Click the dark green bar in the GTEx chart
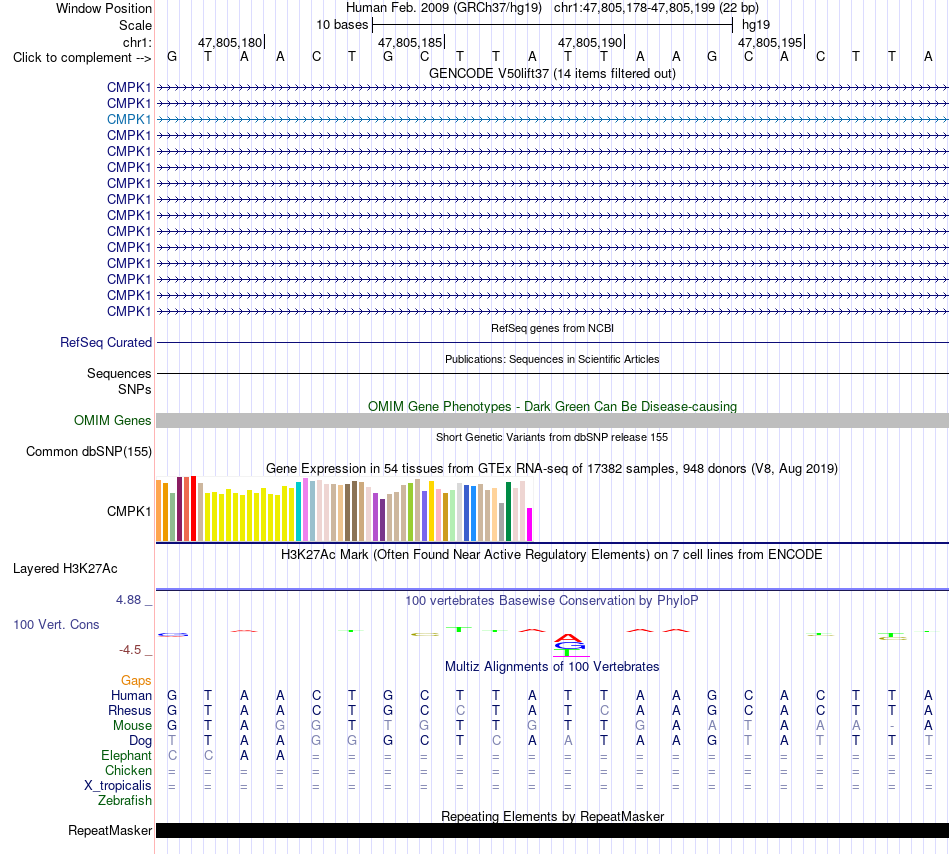950x854 pixels. [x=509, y=512]
